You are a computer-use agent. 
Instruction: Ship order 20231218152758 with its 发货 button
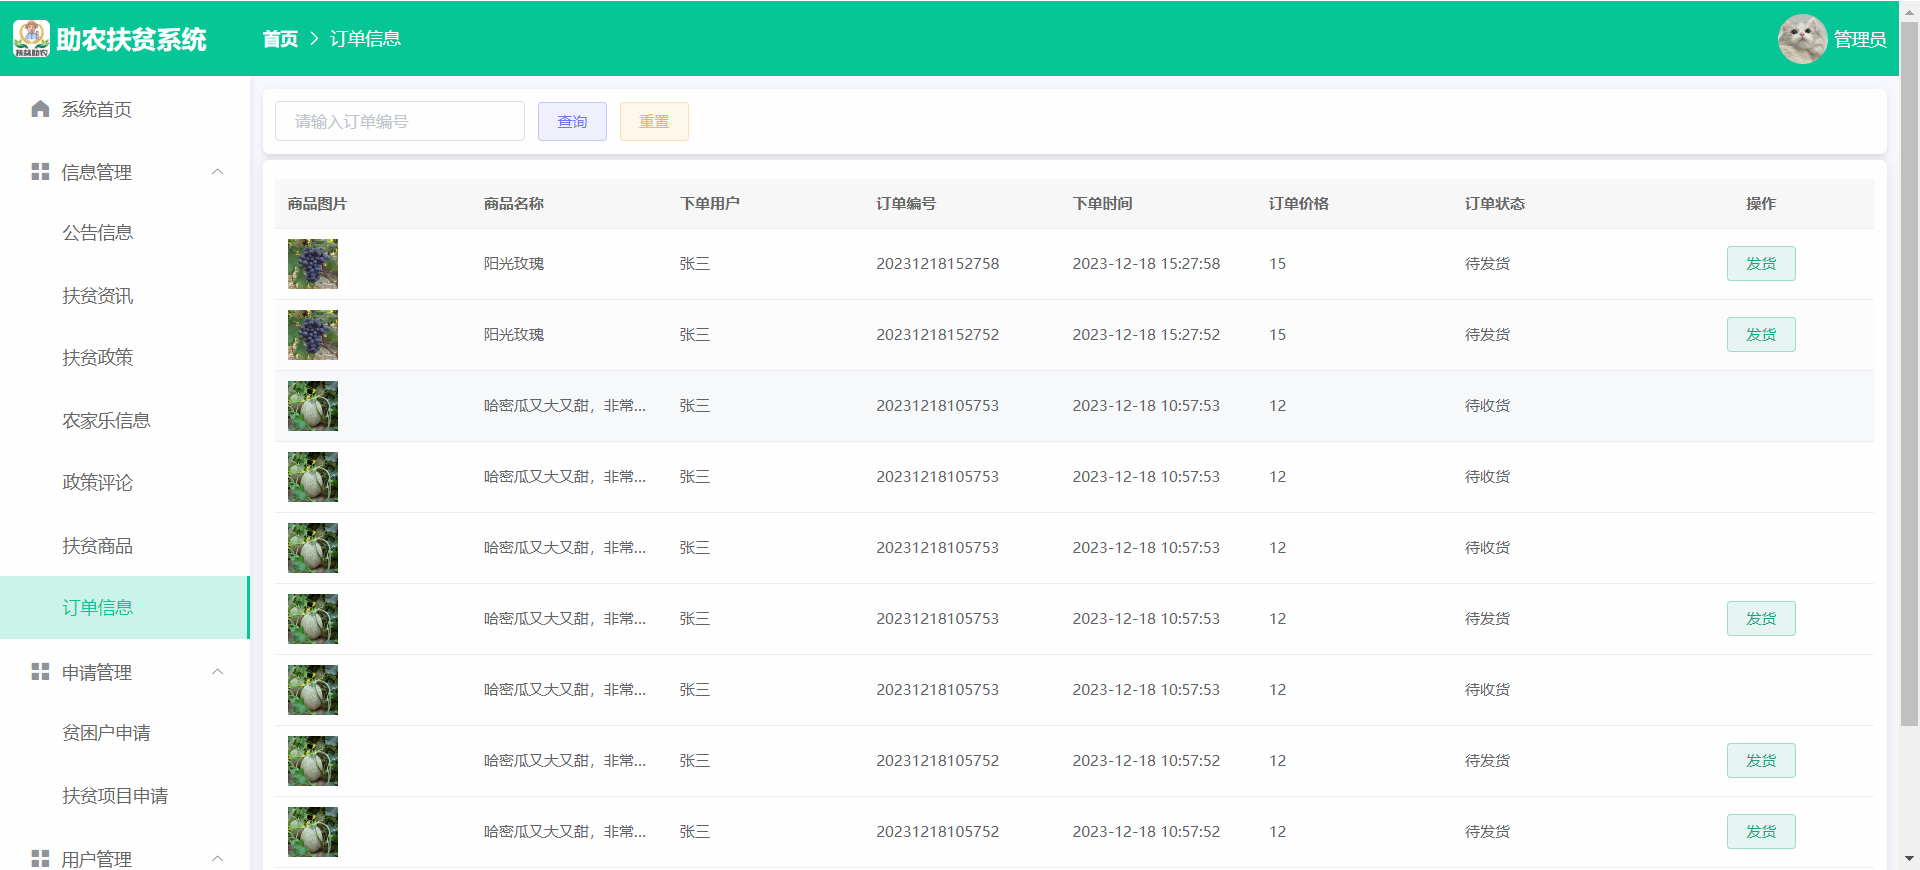coord(1761,264)
